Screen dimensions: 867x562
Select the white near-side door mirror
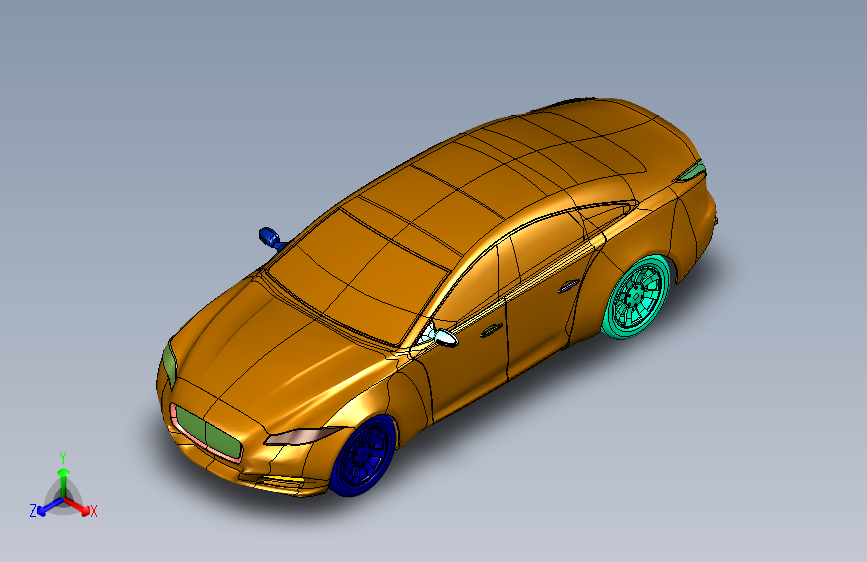coord(445,337)
